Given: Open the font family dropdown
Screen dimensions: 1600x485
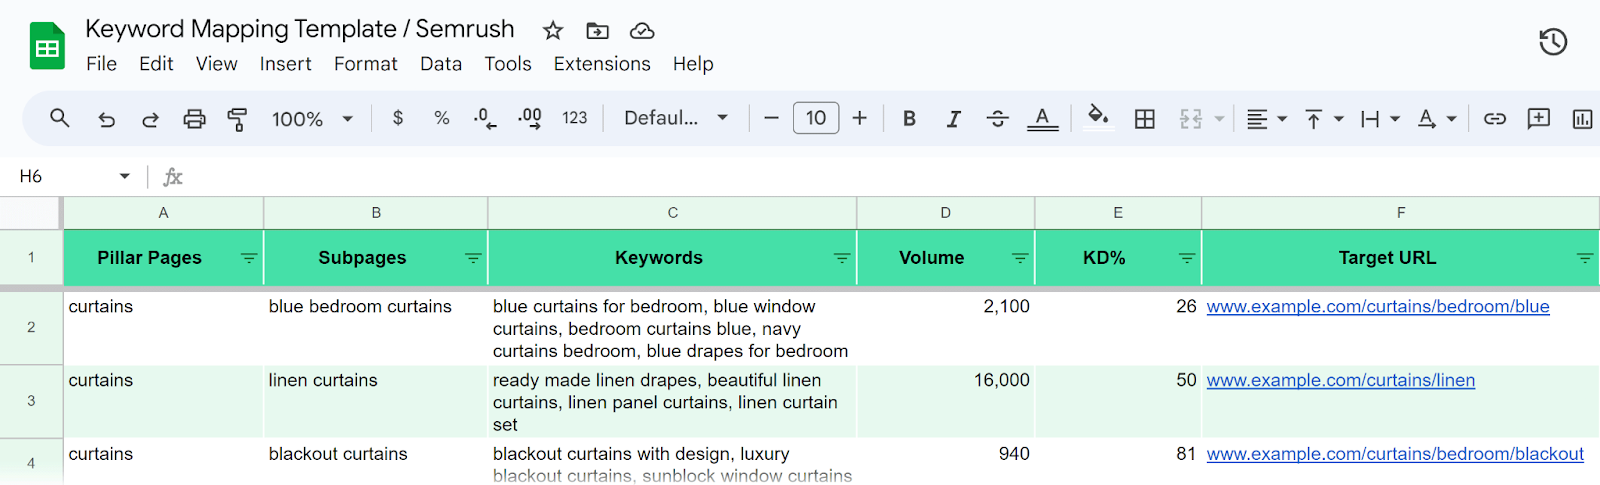Looking at the screenshot, I should pyautogui.click(x=675, y=118).
